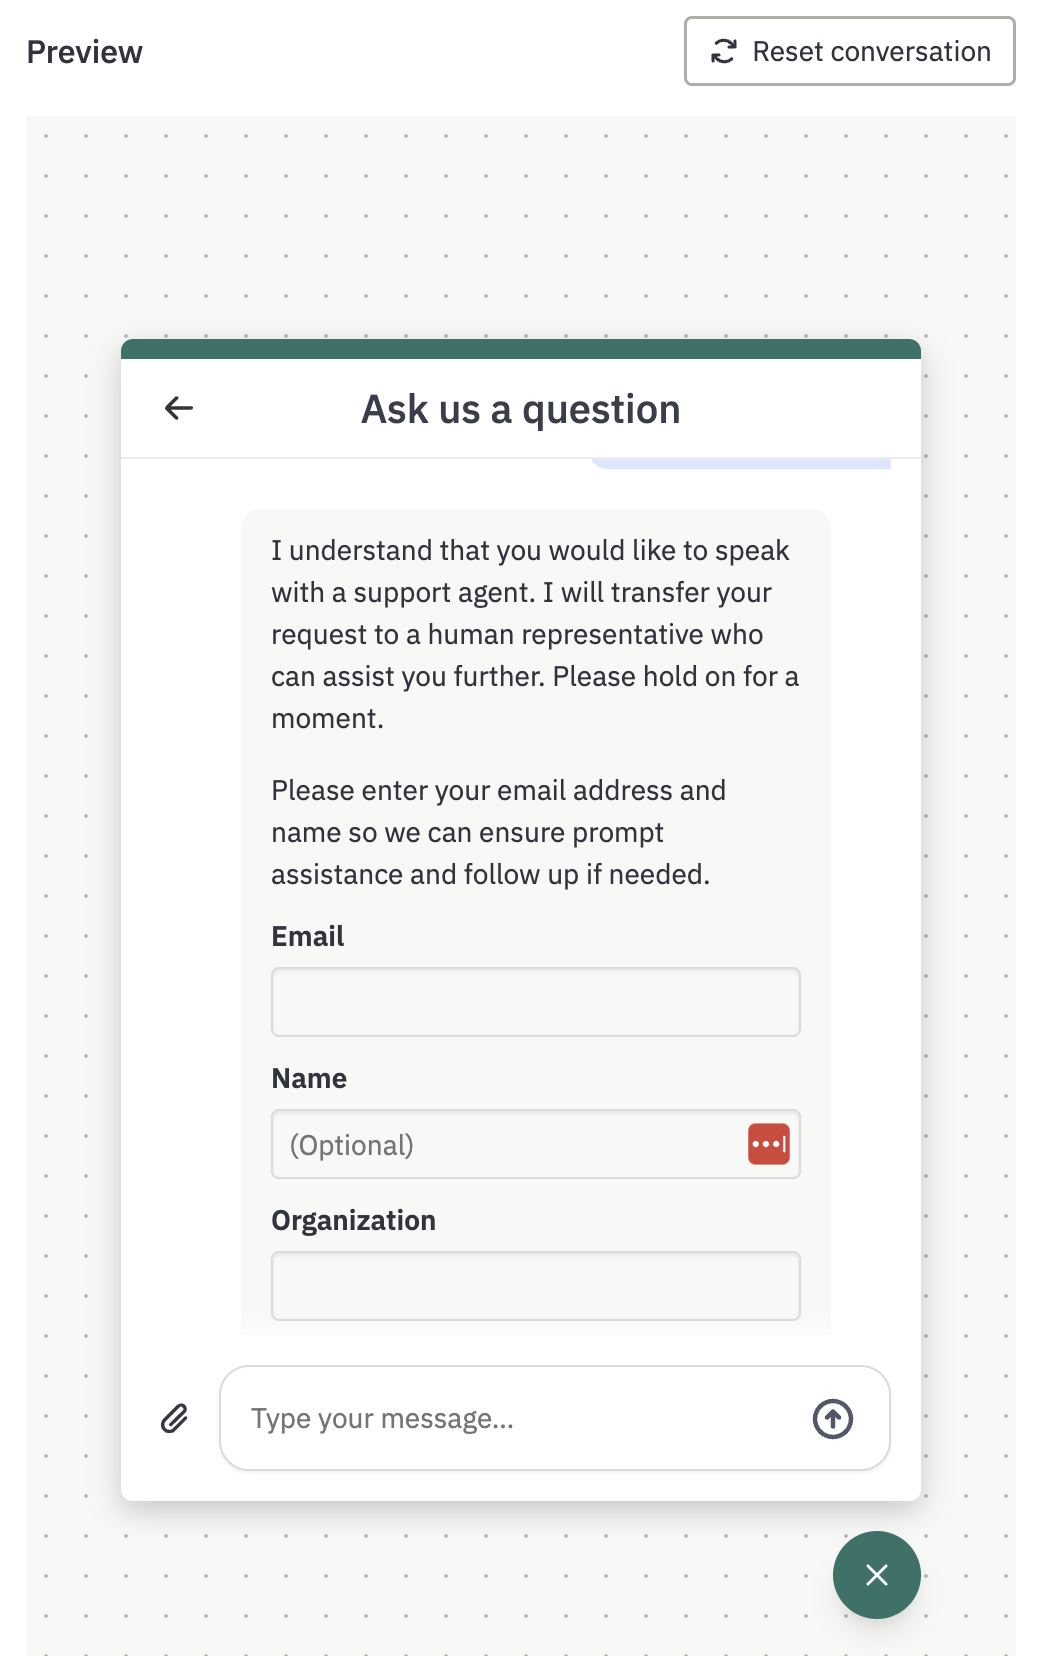Viewport: 1052px width, 1656px height.
Task: Click the Reset conversation button
Action: click(850, 51)
